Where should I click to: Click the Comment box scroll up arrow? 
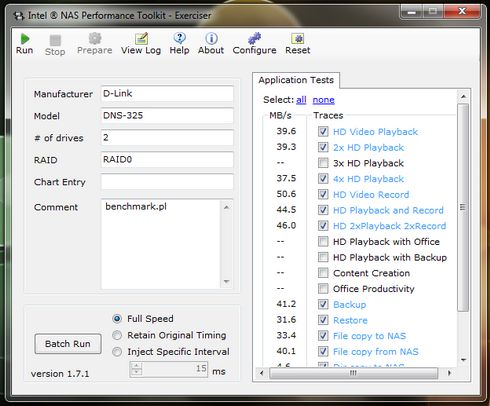click(226, 207)
